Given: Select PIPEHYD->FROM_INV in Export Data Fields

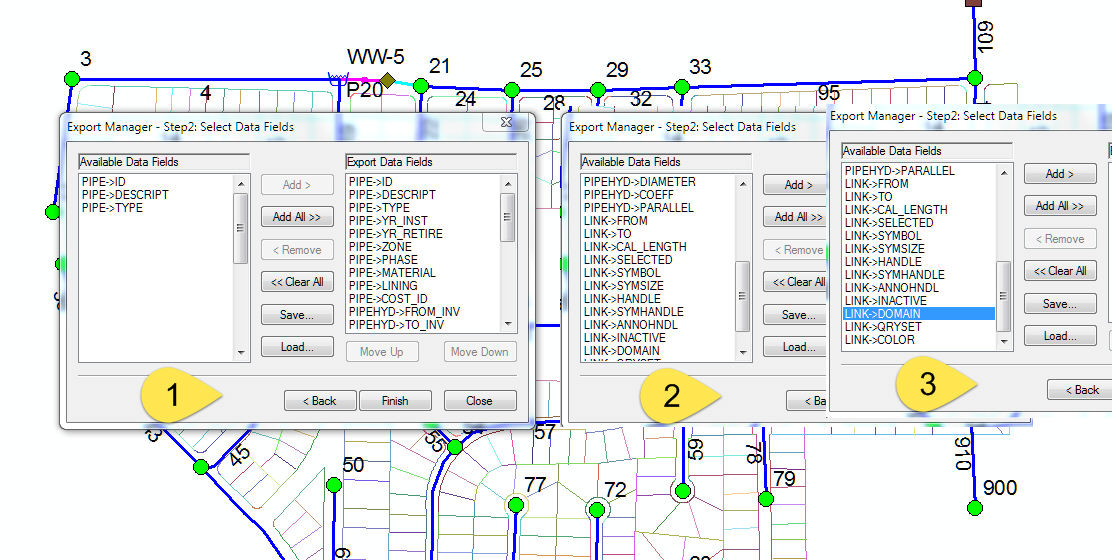Looking at the screenshot, I should coord(404,312).
